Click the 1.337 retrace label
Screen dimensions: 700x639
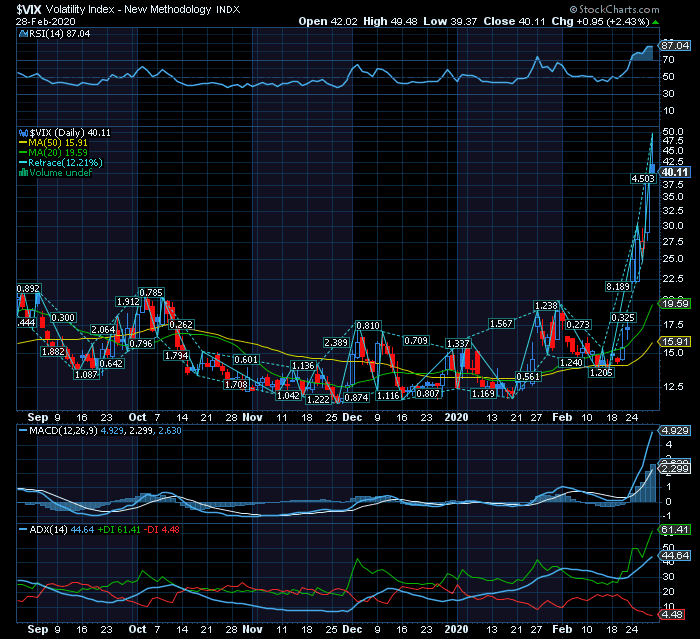coord(458,343)
